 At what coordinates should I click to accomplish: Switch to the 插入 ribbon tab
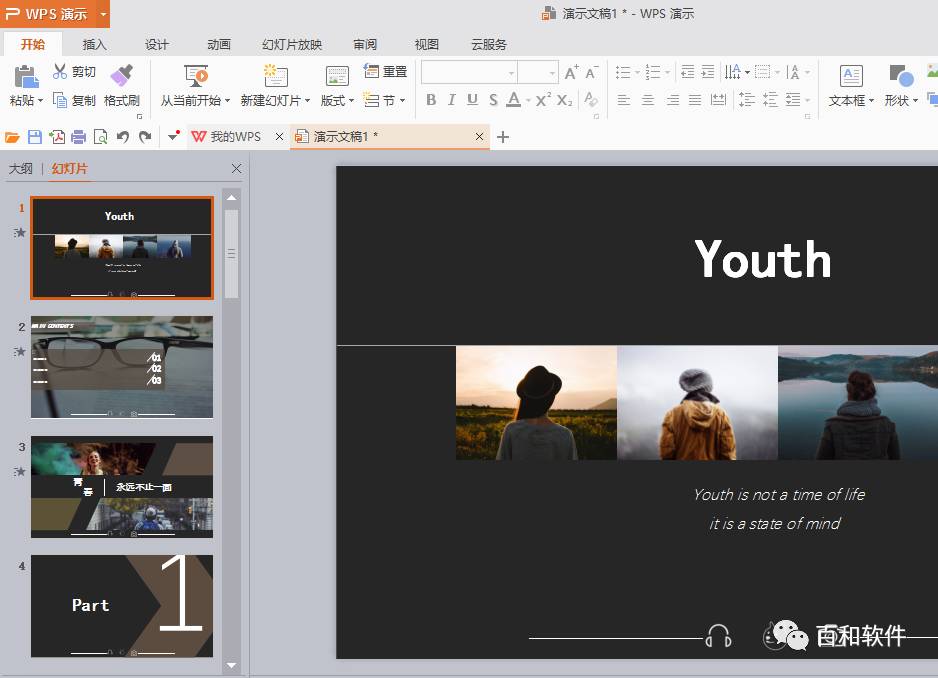pos(94,44)
